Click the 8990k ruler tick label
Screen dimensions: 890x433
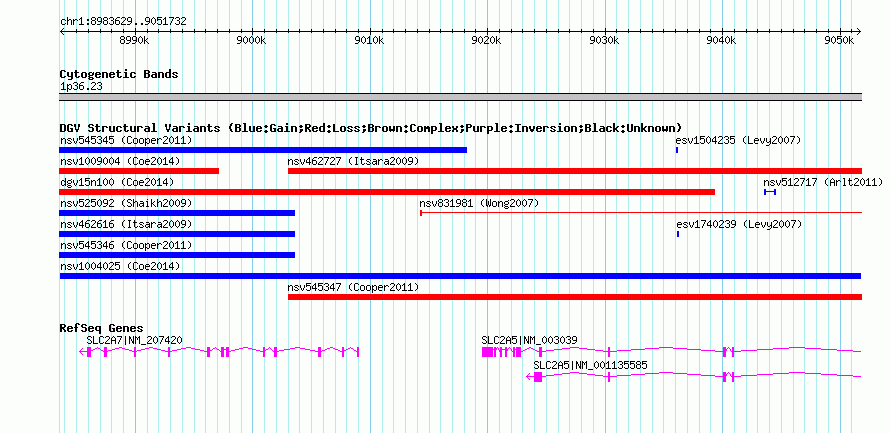(135, 40)
